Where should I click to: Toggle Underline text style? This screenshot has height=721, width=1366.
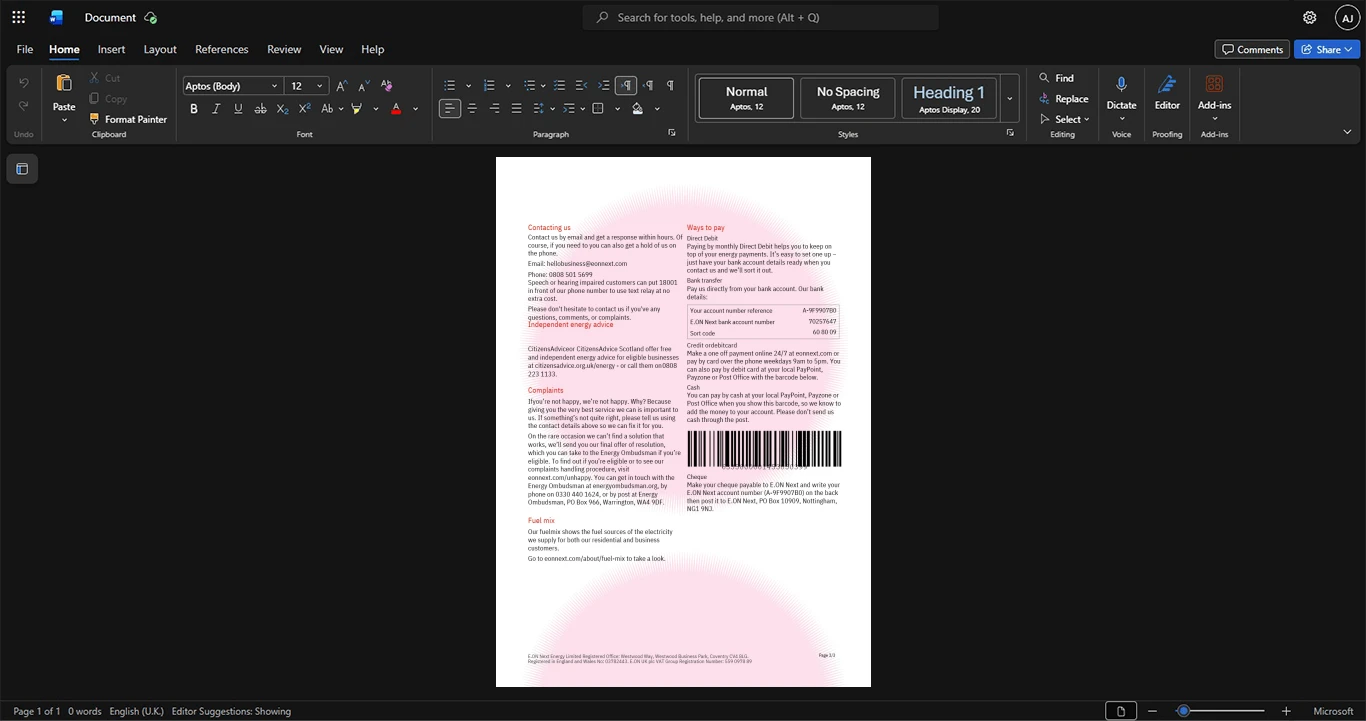click(x=238, y=109)
